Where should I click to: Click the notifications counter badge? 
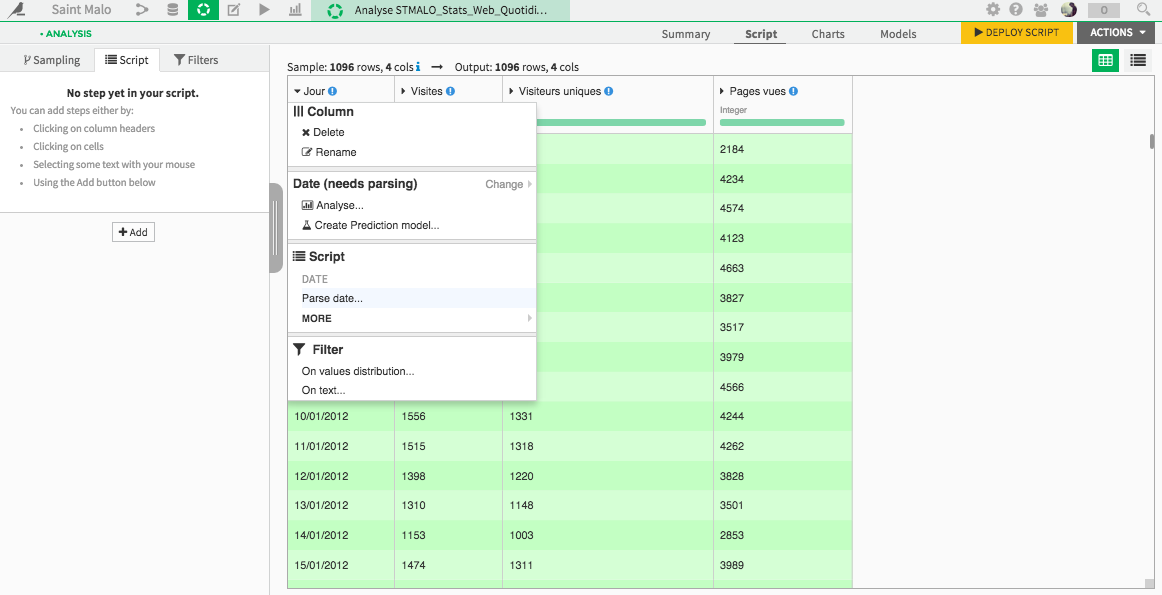(1104, 9)
